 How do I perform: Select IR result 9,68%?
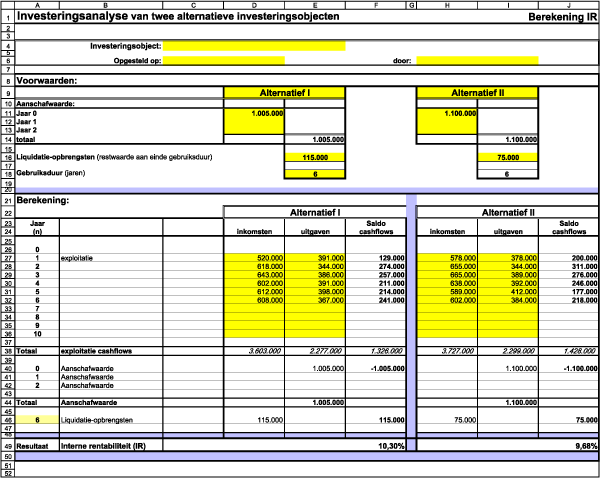(586, 446)
